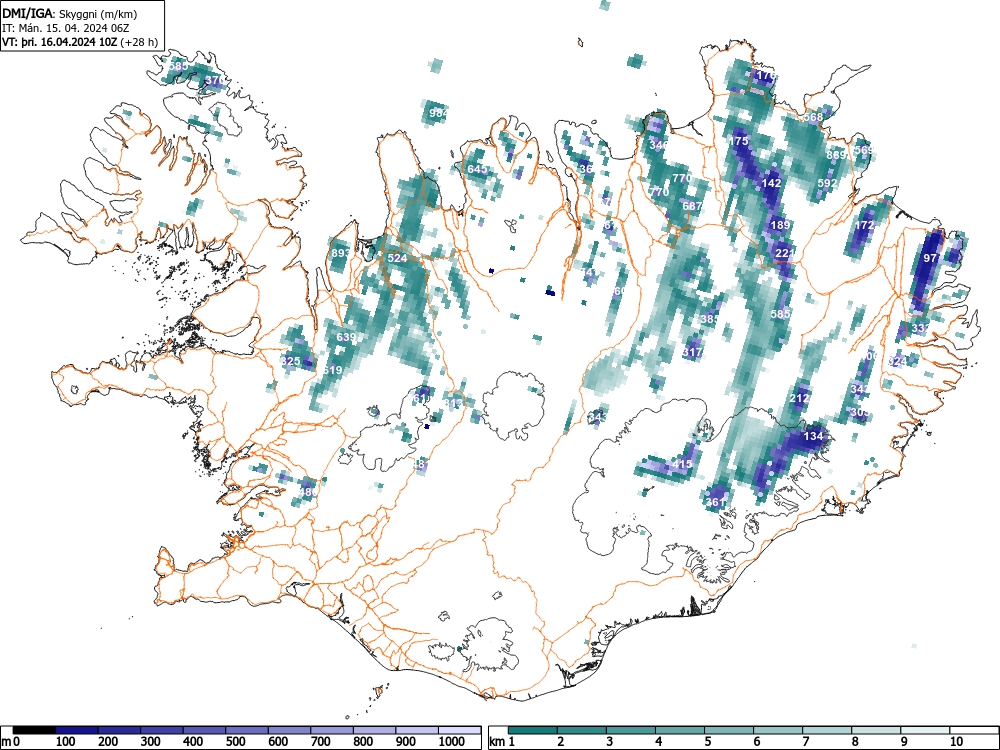Click the visibility value 176 on the map
Viewport: 1000px width, 750px height.
[765, 76]
